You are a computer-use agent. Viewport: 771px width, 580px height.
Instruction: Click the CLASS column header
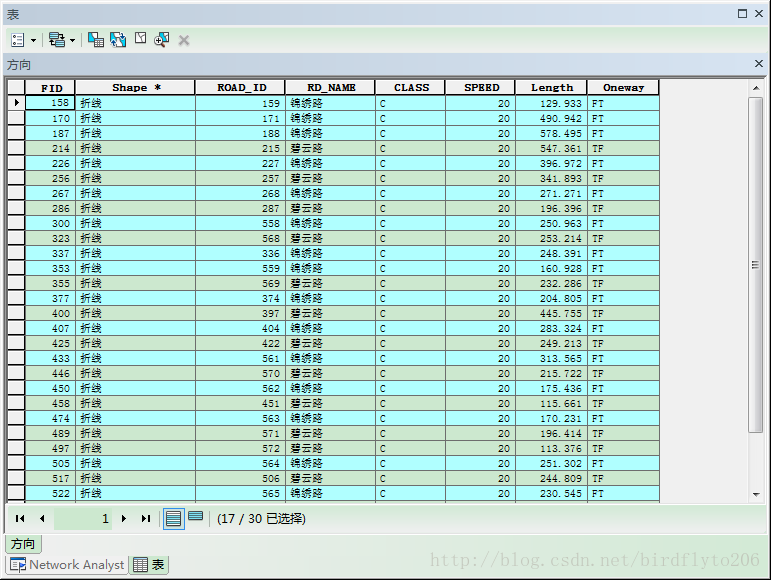coord(410,87)
